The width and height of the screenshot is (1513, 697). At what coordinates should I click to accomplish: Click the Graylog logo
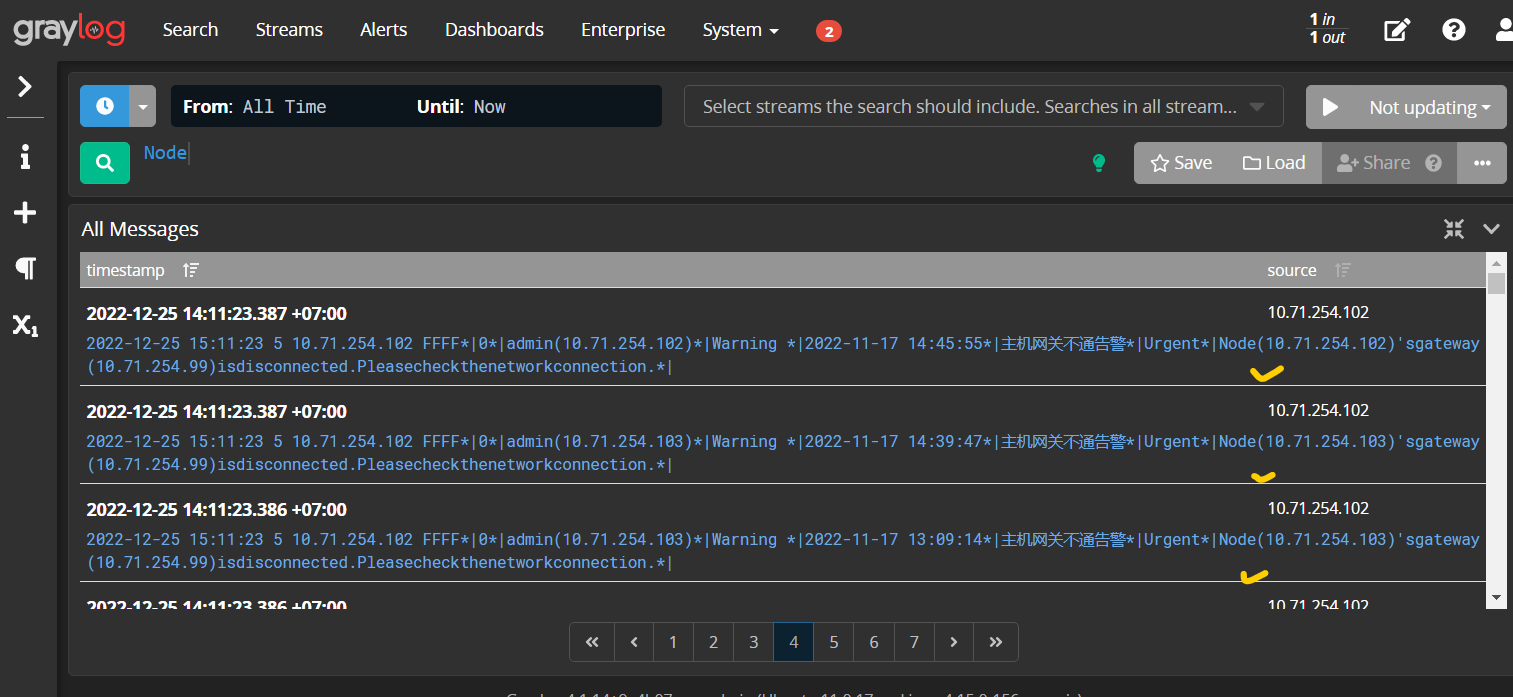tap(69, 30)
